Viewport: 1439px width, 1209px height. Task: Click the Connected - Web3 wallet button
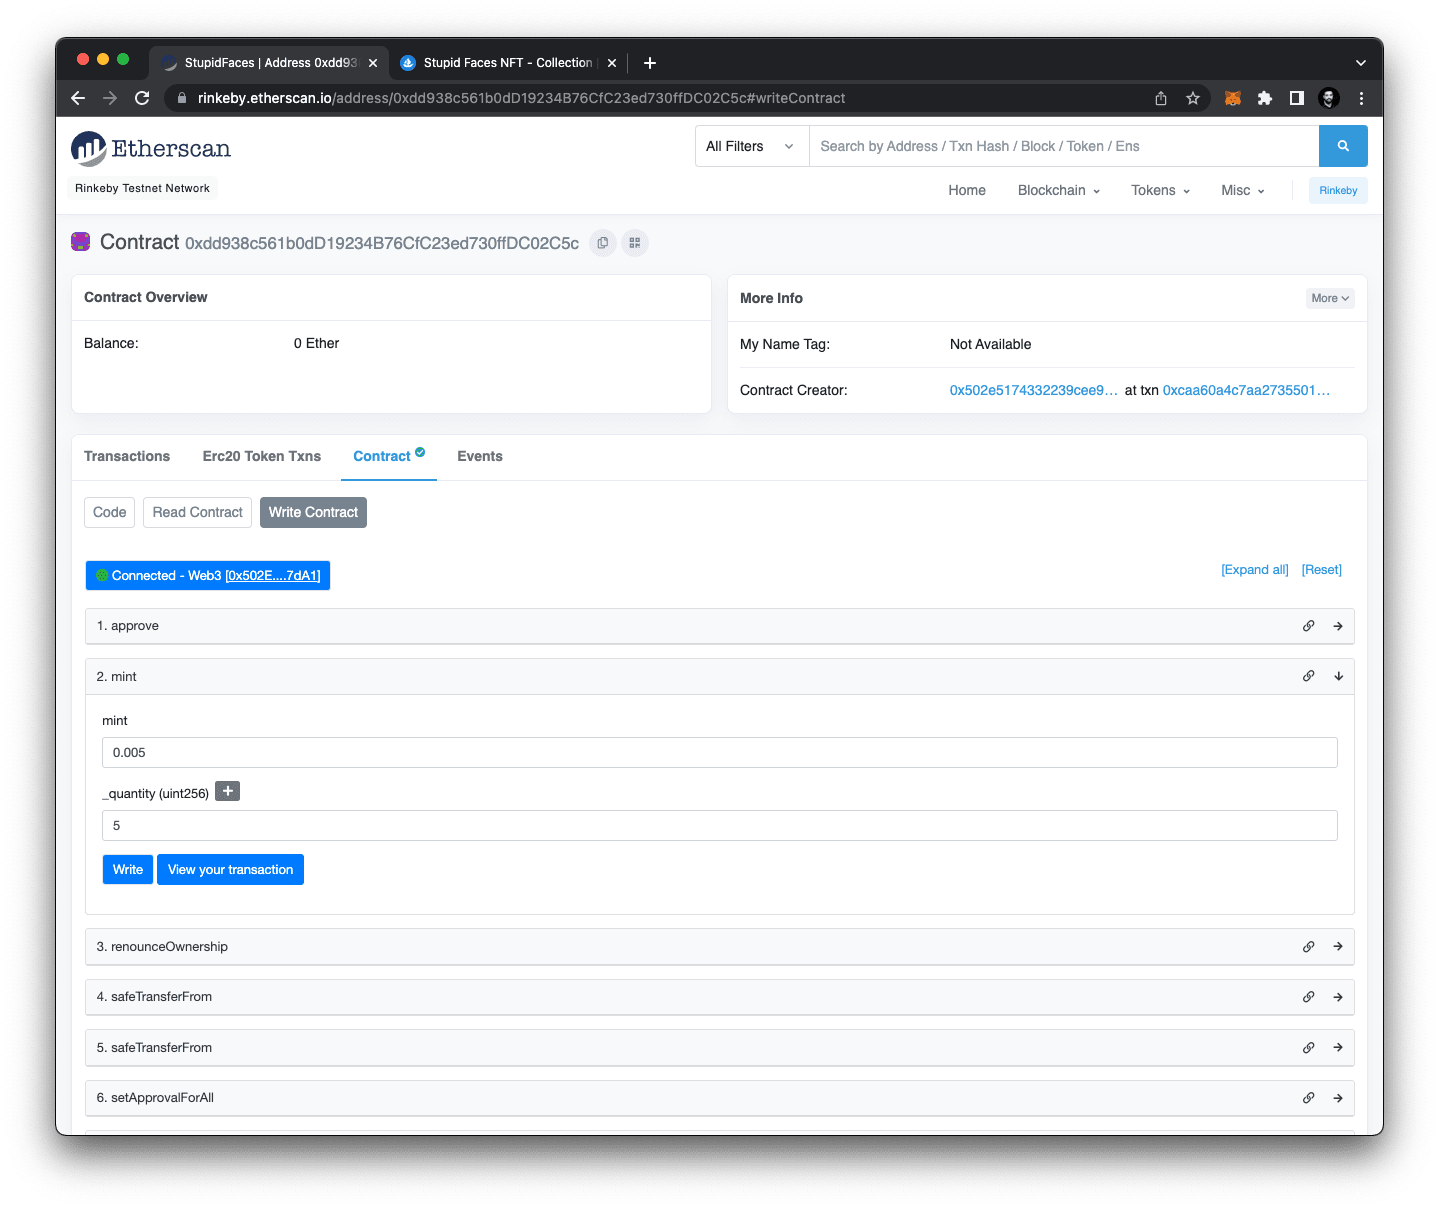208,575
